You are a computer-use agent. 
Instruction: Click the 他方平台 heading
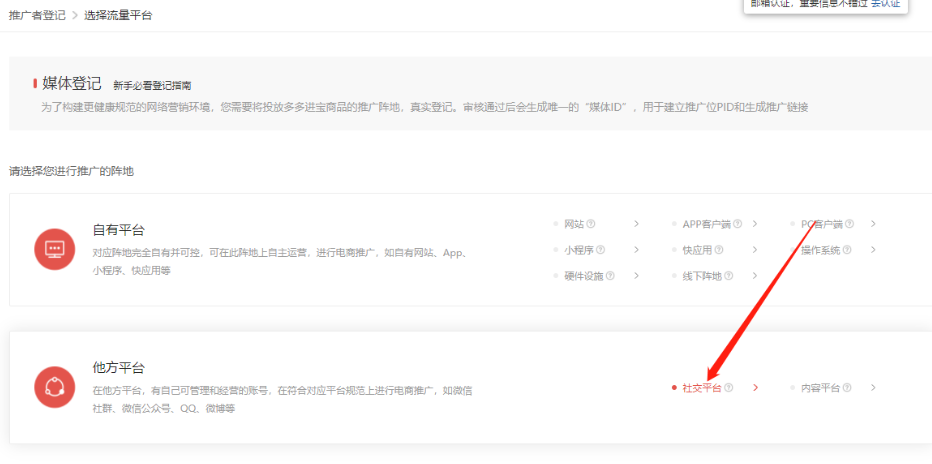pyautogui.click(x=119, y=368)
